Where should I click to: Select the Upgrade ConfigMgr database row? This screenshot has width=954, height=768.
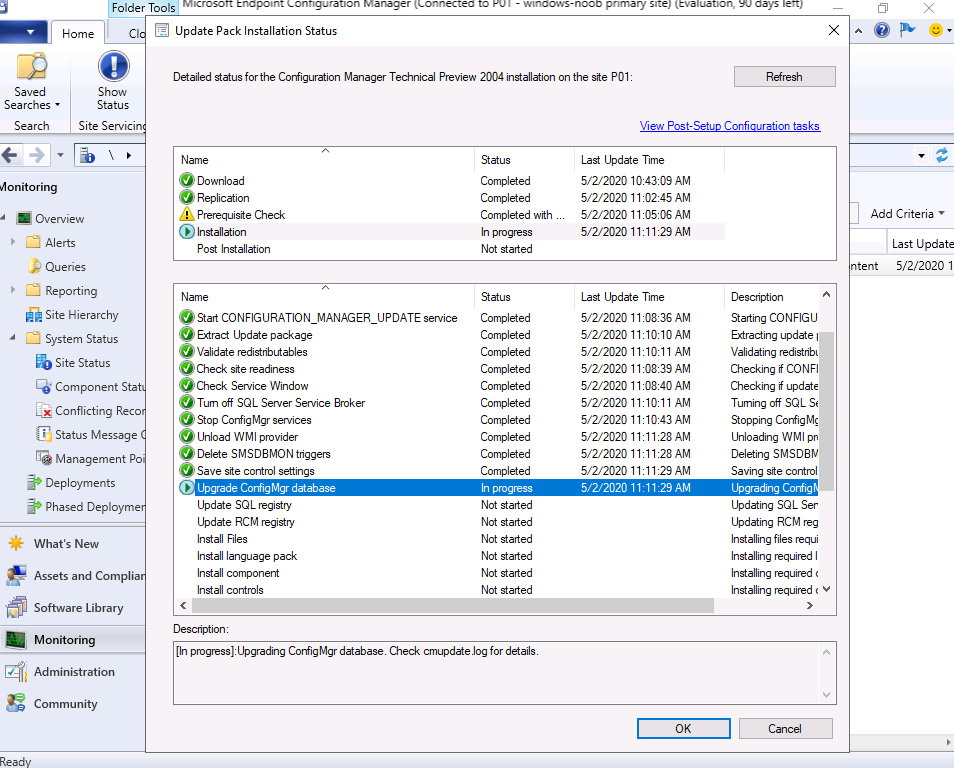pyautogui.click(x=498, y=488)
